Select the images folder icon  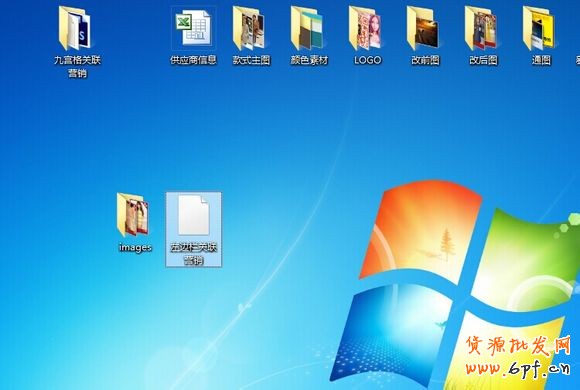[133, 215]
